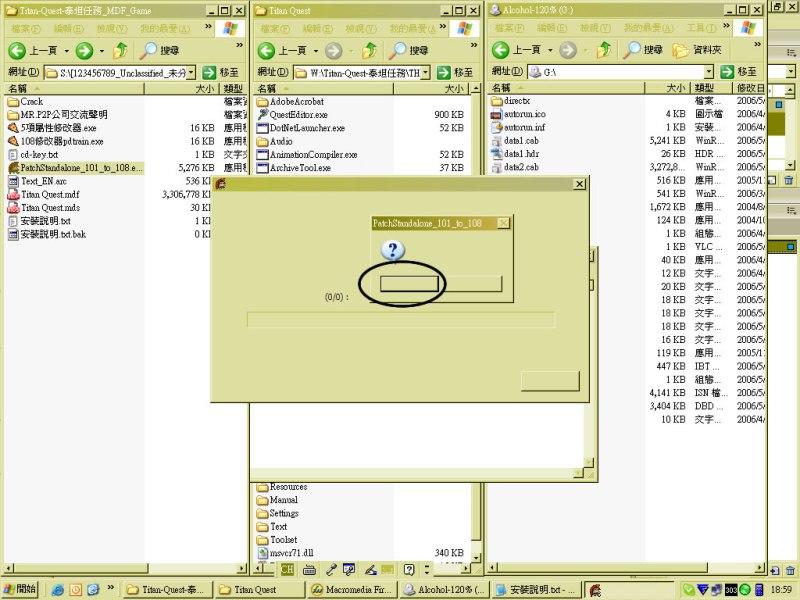Open Forward history dropdown in MDF_Game window
The height and width of the screenshot is (600, 800).
(x=102, y=51)
